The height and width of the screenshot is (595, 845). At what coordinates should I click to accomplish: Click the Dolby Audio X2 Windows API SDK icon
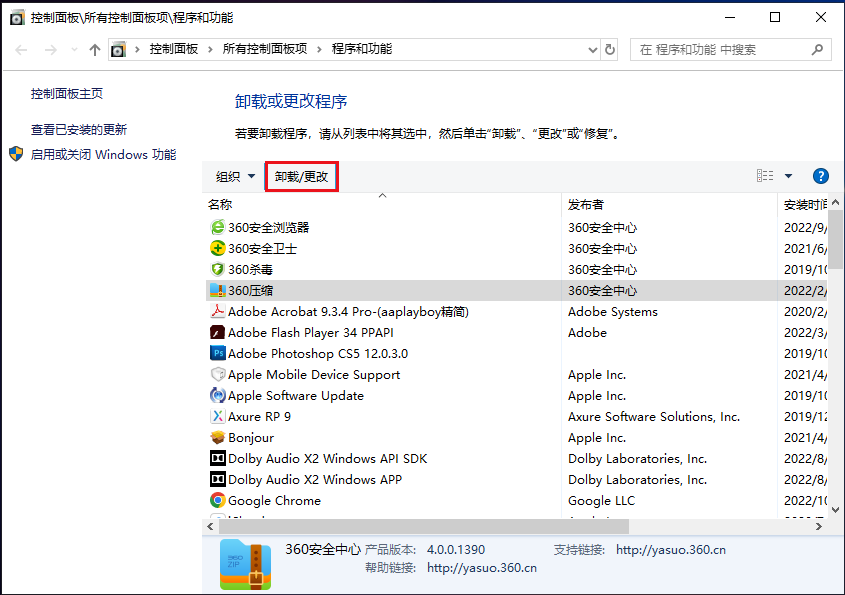click(x=217, y=459)
